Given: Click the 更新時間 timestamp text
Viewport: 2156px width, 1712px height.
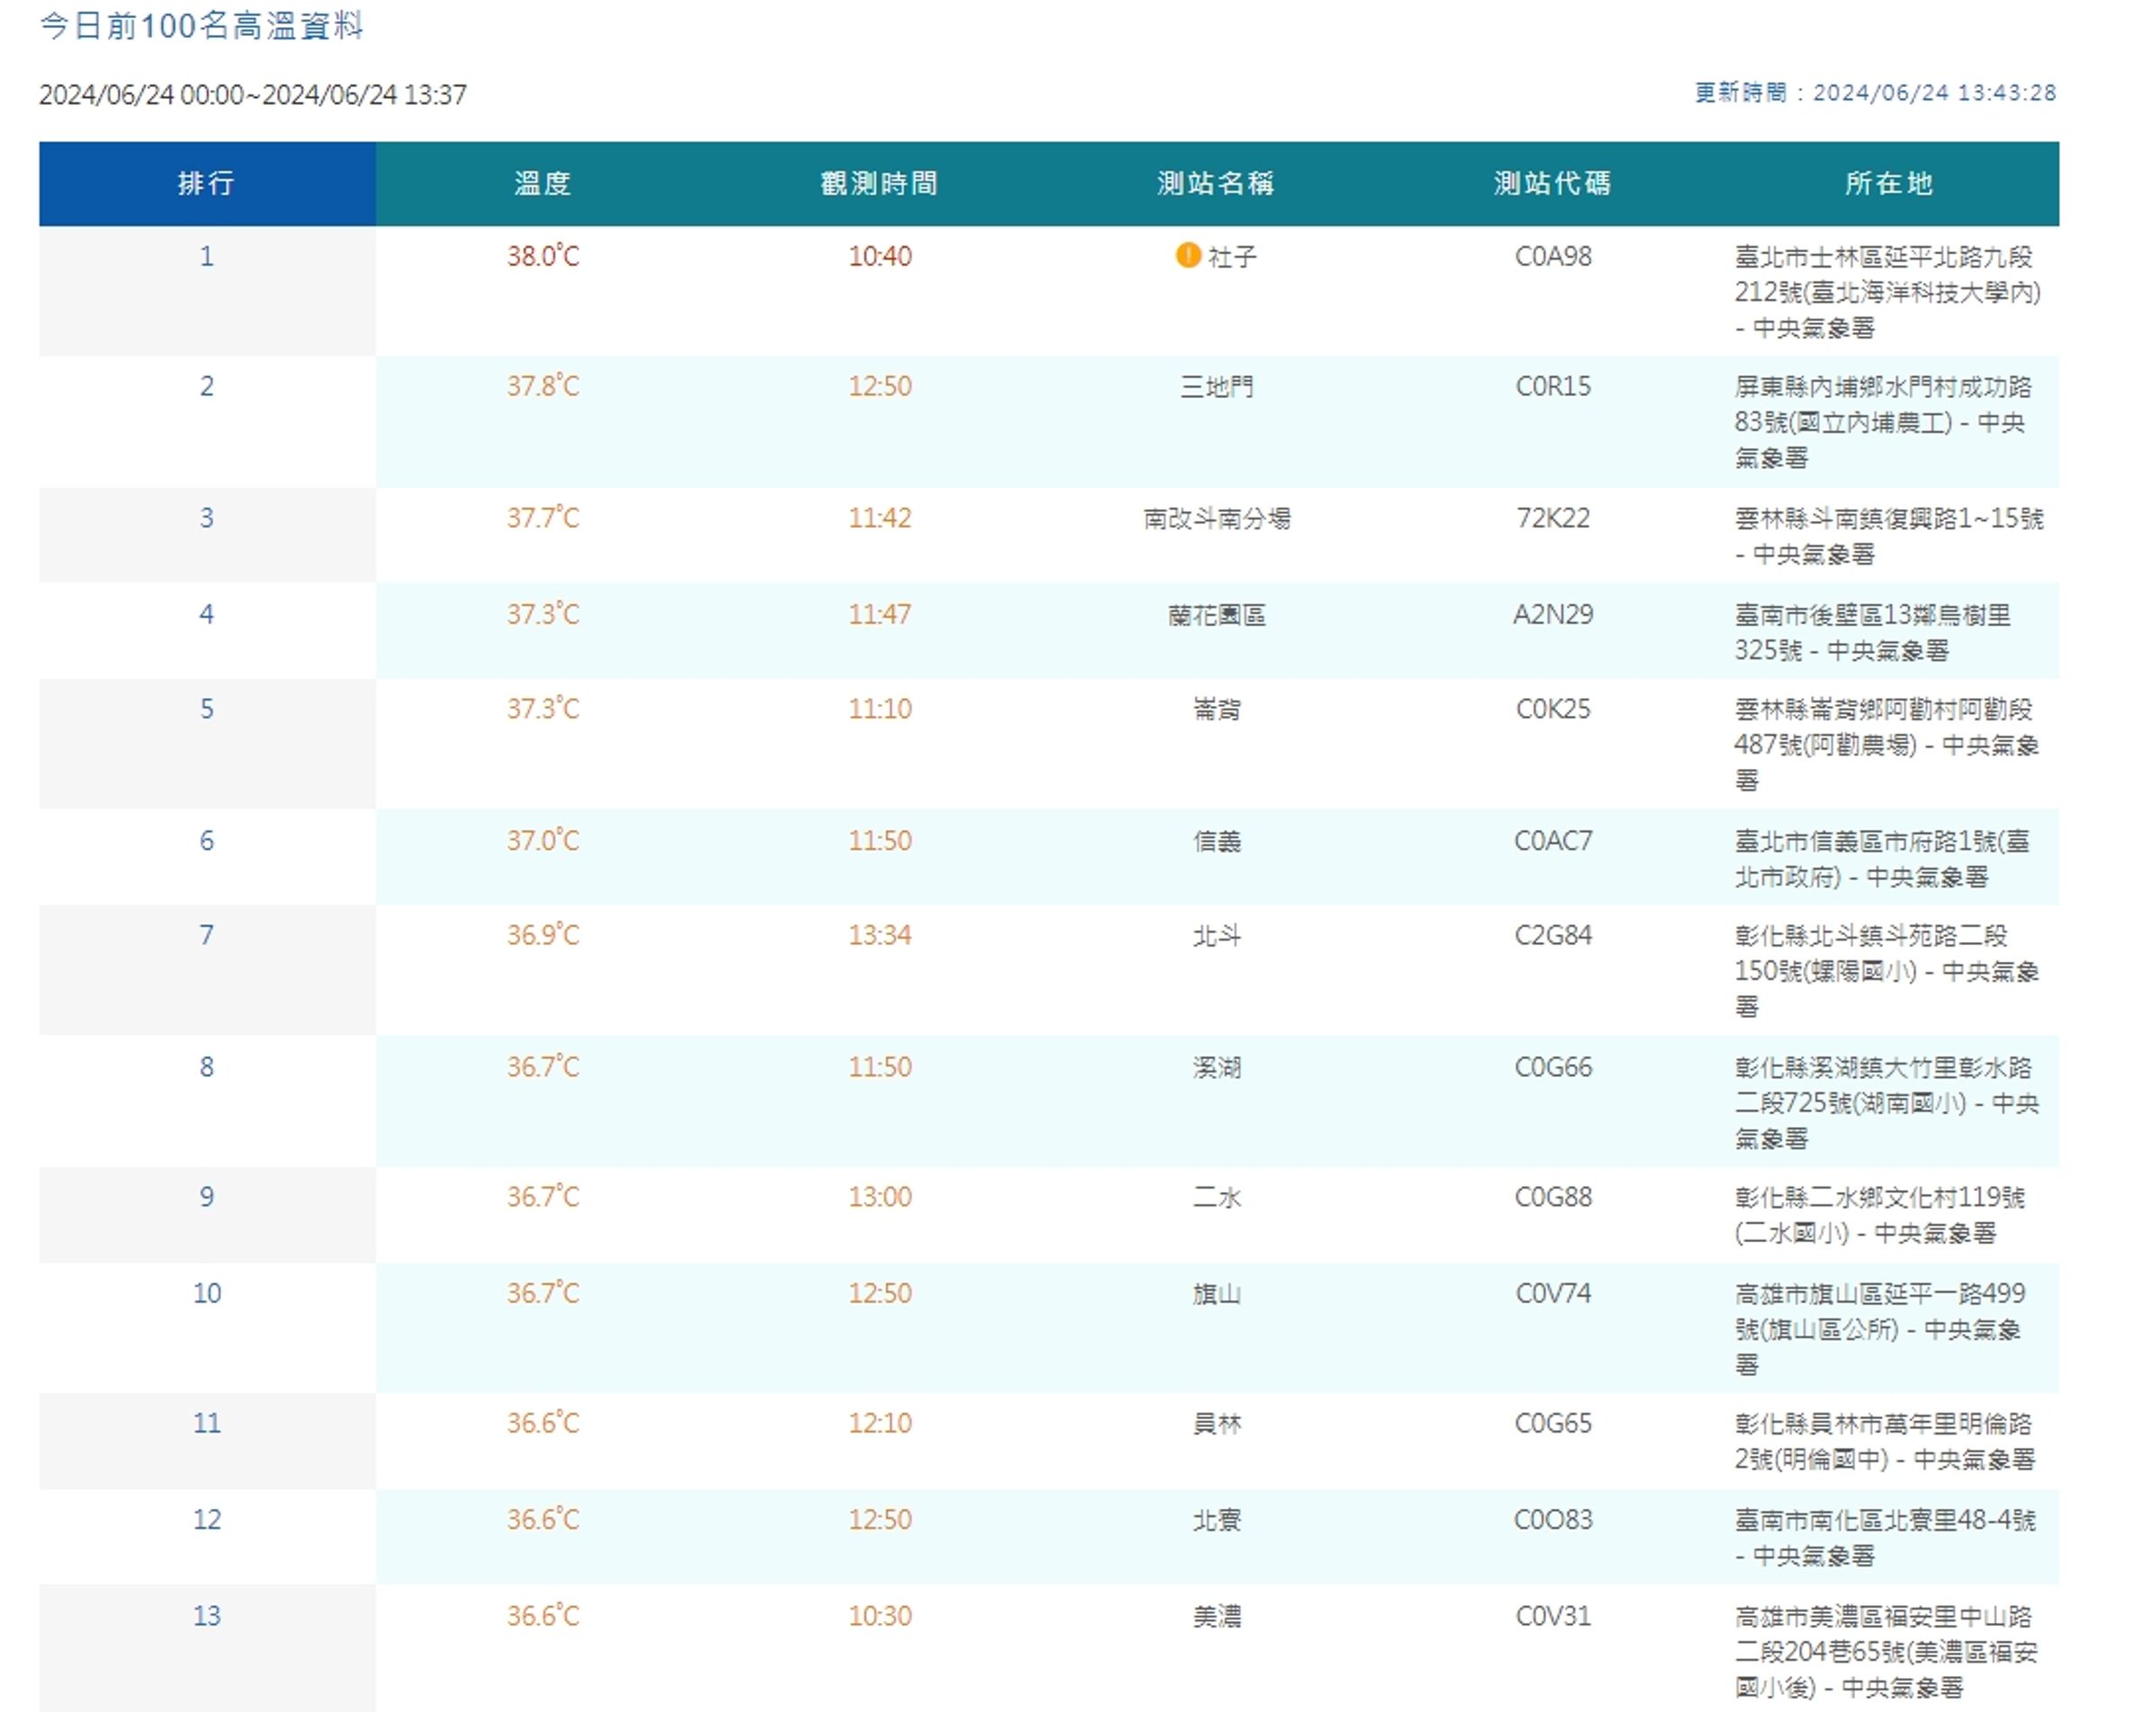Looking at the screenshot, I should click(1875, 93).
